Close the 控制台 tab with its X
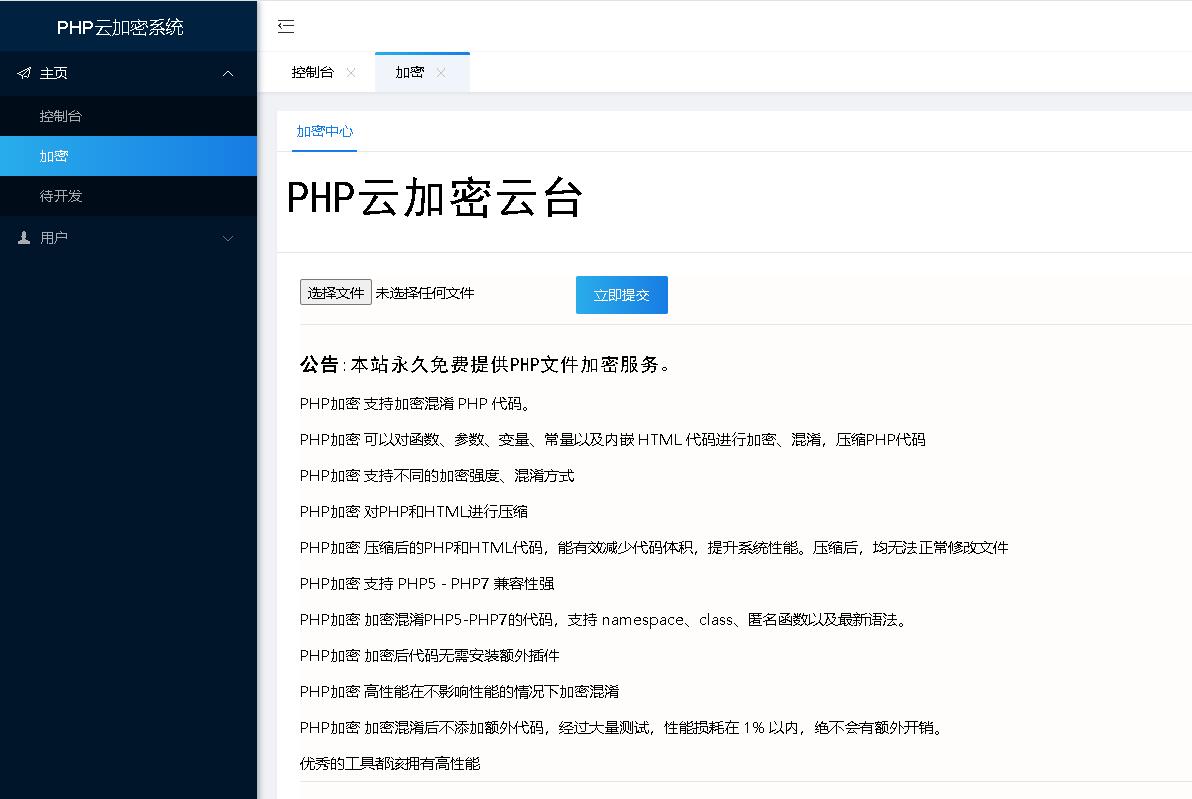This screenshot has width=1192, height=799. click(350, 72)
